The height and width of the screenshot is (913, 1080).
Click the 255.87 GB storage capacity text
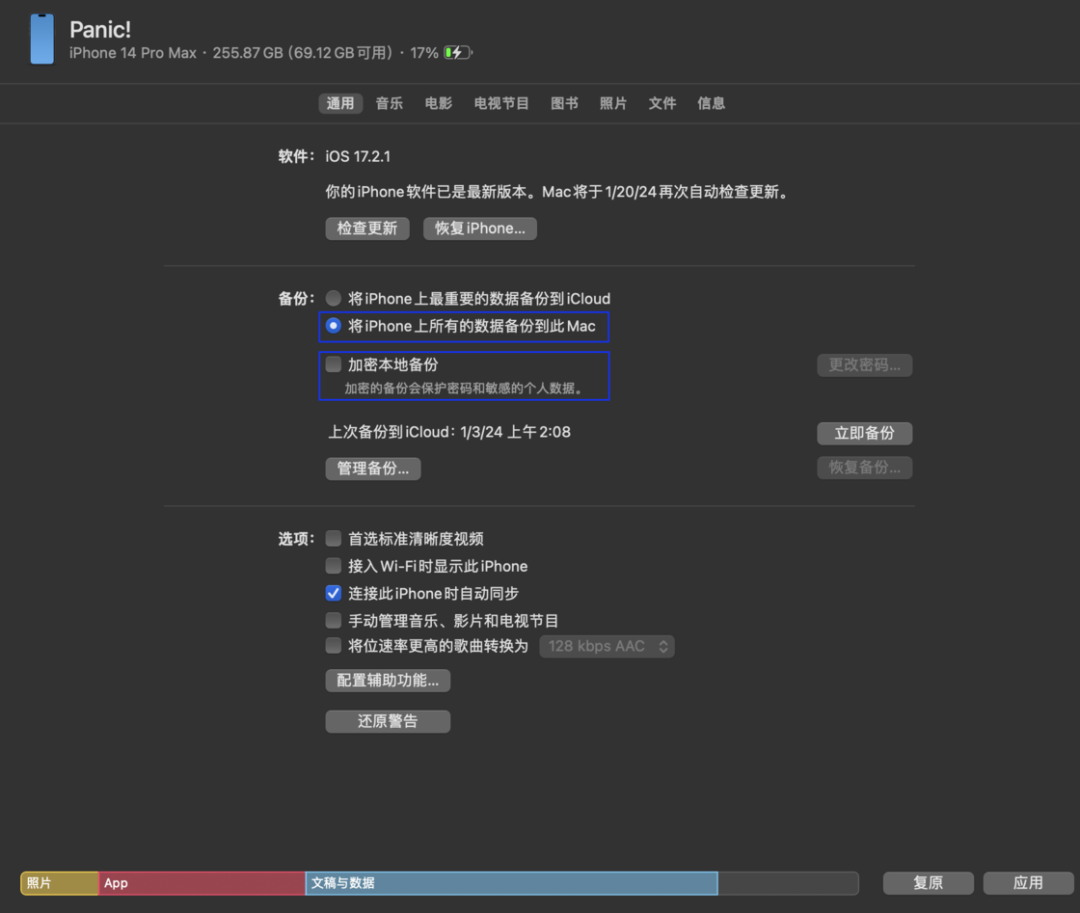click(x=248, y=53)
